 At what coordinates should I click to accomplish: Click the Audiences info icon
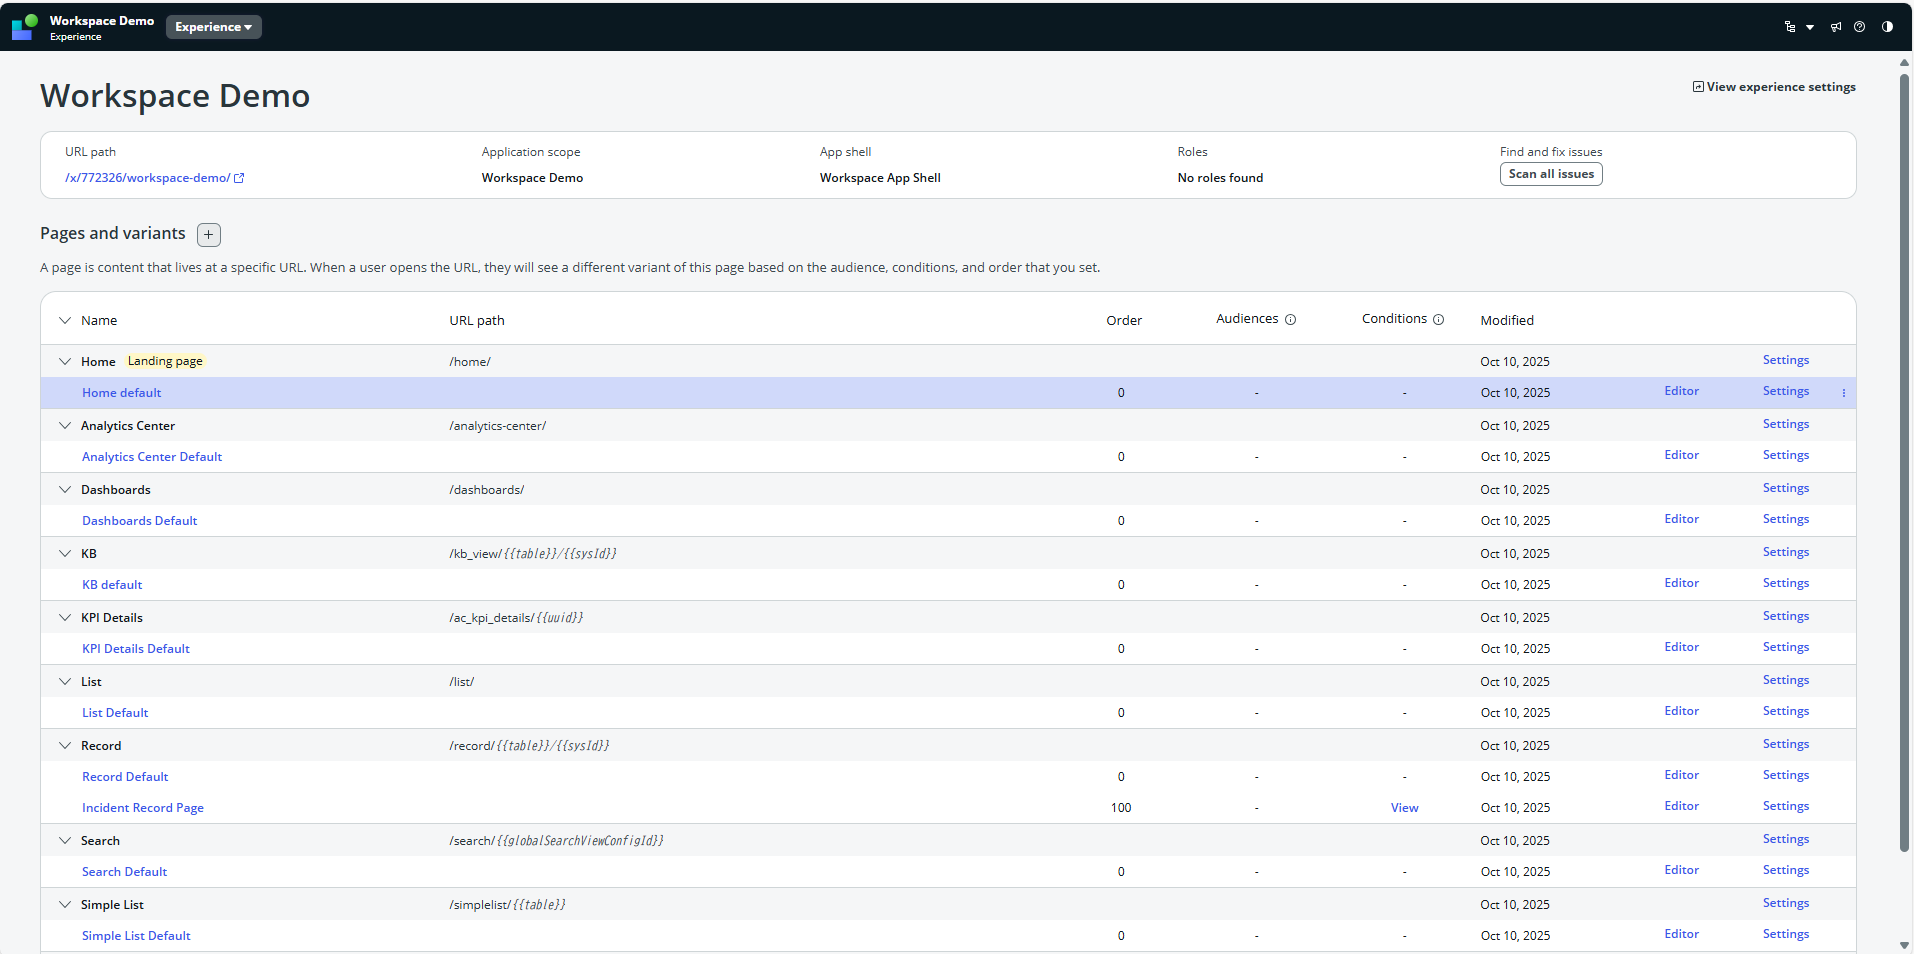coord(1290,320)
